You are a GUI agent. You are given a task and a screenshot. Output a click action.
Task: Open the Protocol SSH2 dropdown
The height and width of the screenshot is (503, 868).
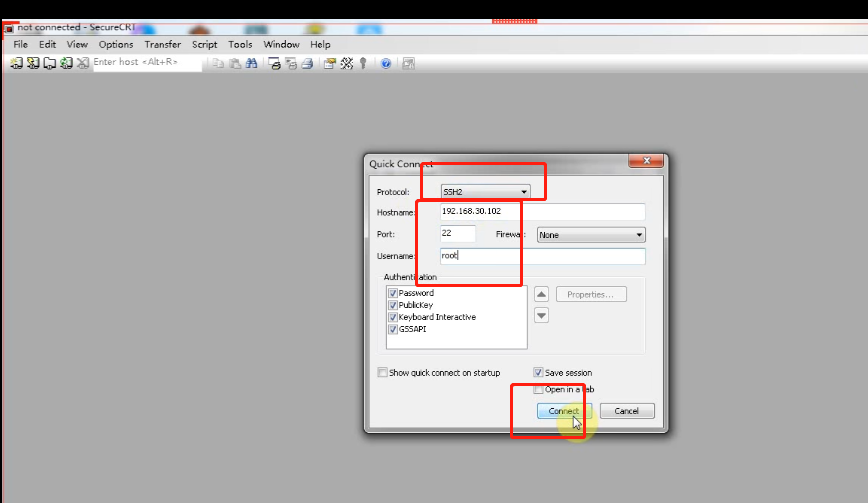click(x=485, y=191)
